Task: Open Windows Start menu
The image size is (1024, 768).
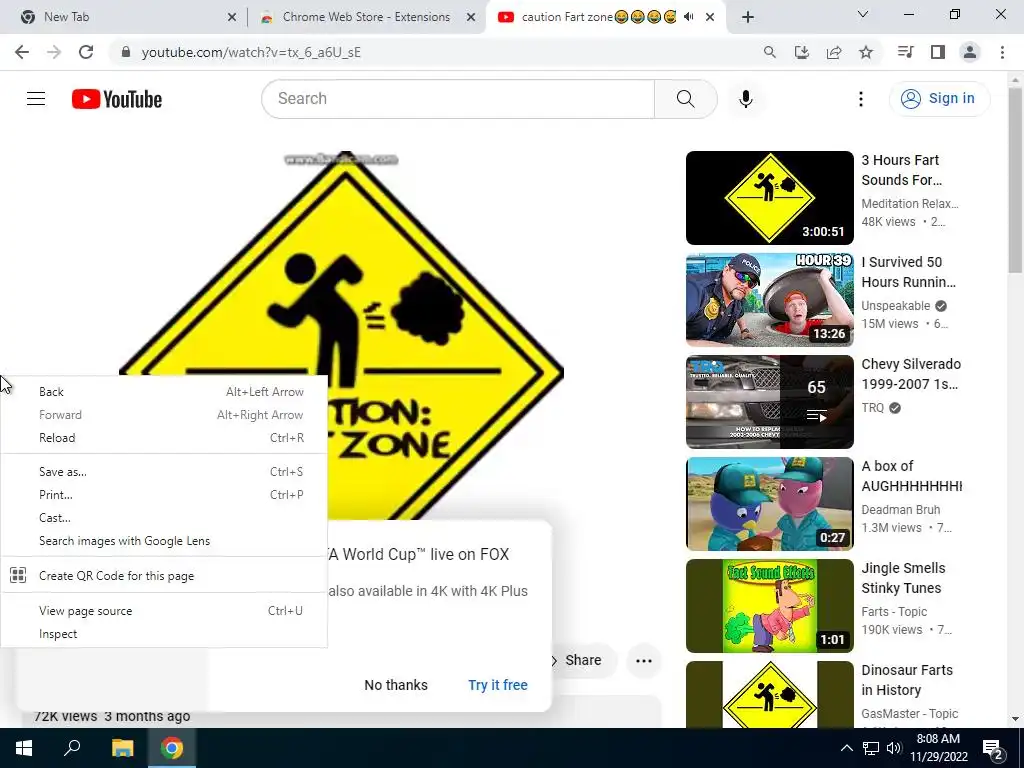Action: tap(24, 748)
